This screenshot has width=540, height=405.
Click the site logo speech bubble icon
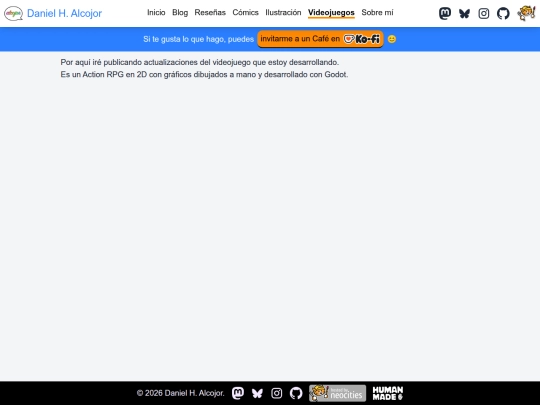click(13, 13)
